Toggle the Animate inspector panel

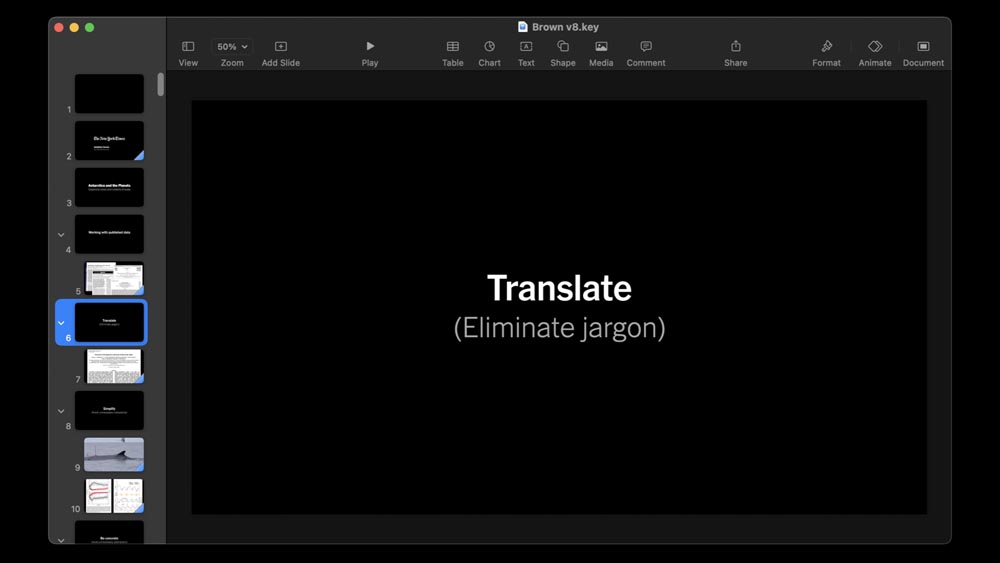875,47
